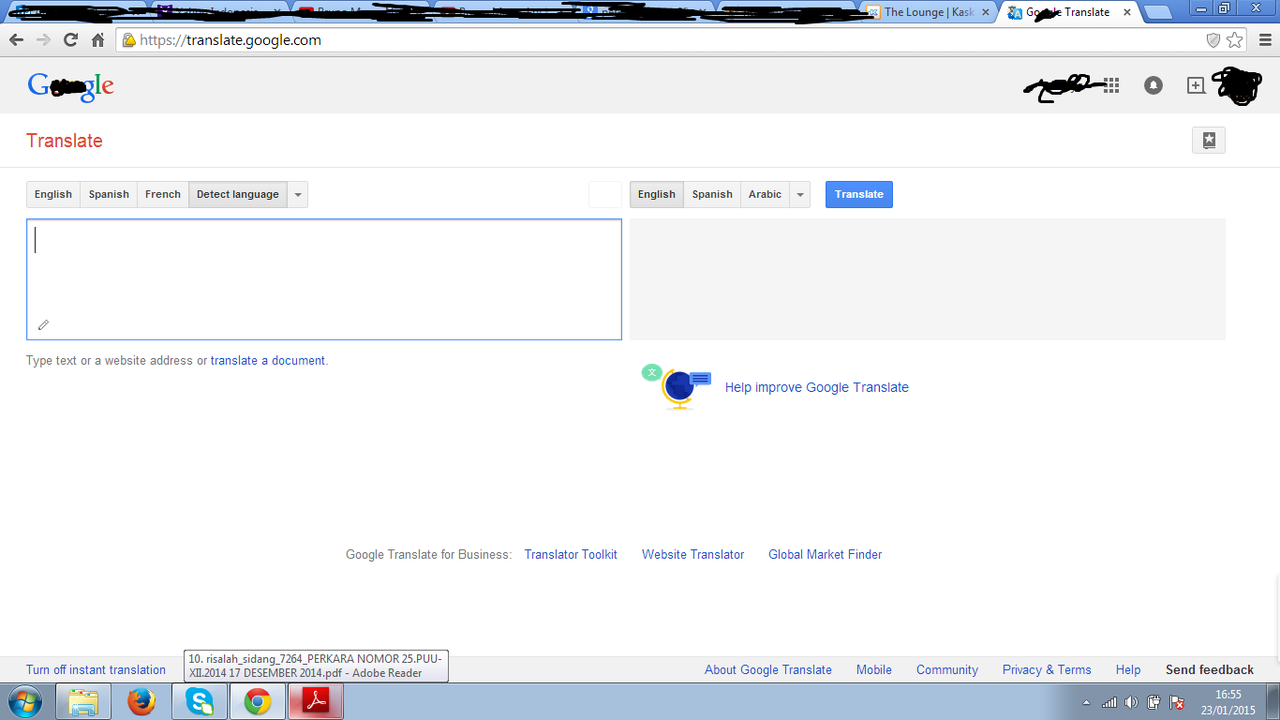The width and height of the screenshot is (1280, 720).
Task: Turn on handwriting input with the pencil icon
Action: click(x=43, y=325)
